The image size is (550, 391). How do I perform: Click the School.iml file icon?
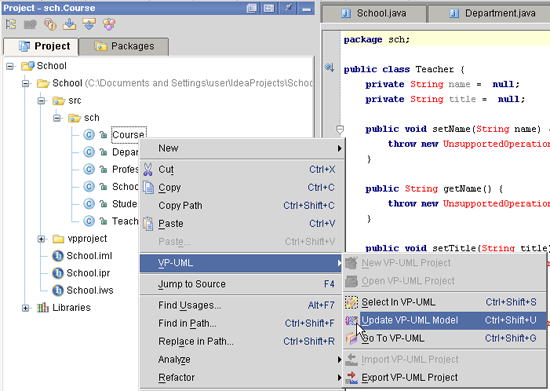point(58,256)
